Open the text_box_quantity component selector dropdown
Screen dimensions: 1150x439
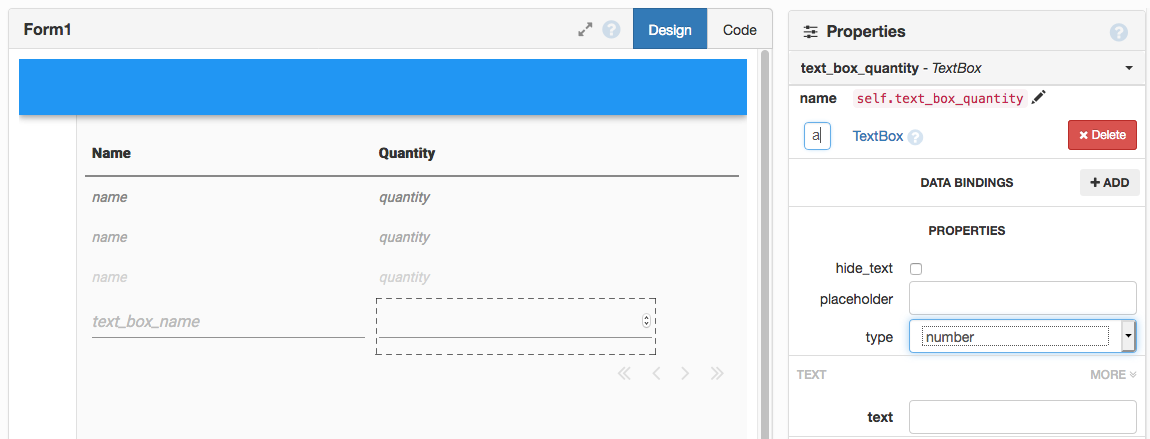tap(1129, 69)
